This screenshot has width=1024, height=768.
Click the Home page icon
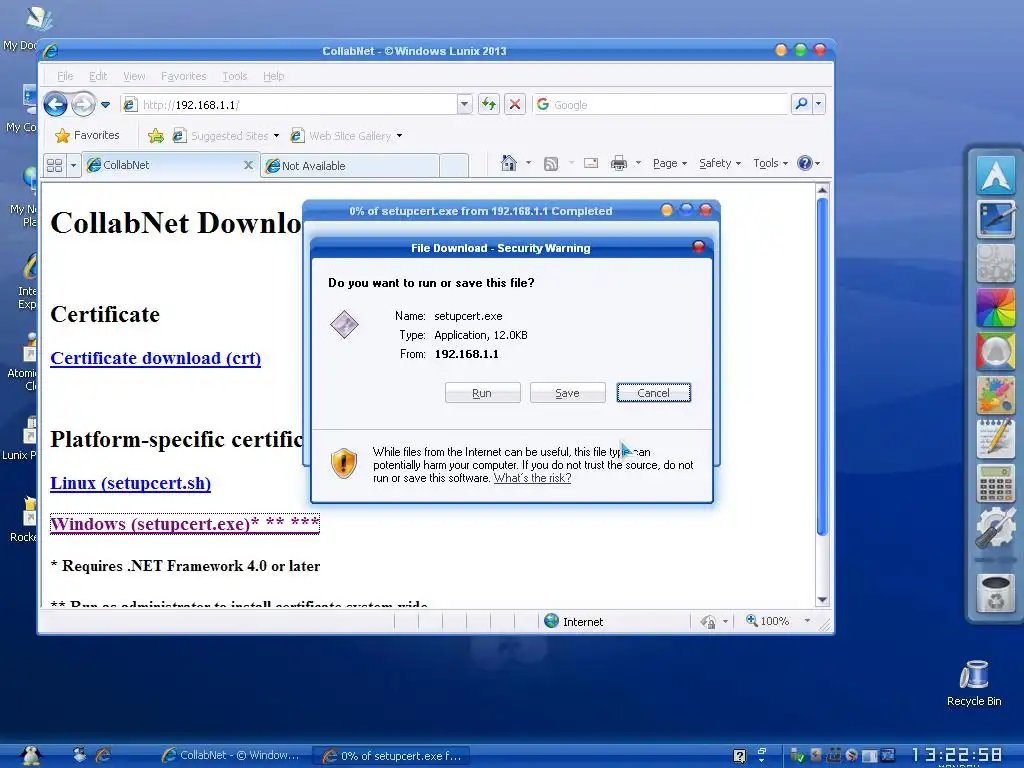509,163
